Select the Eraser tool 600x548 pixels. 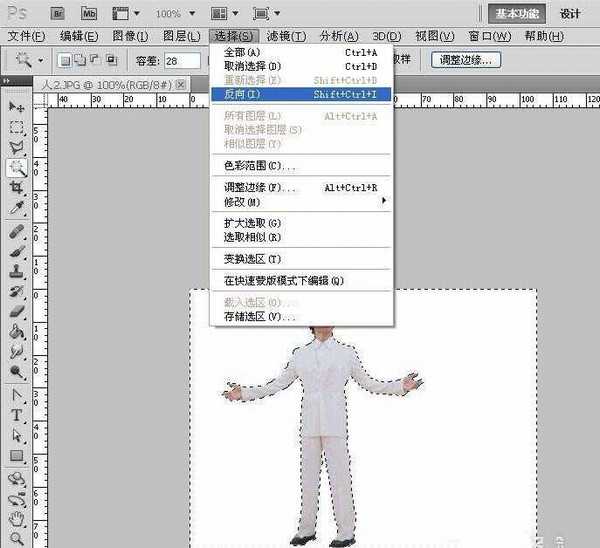16,312
